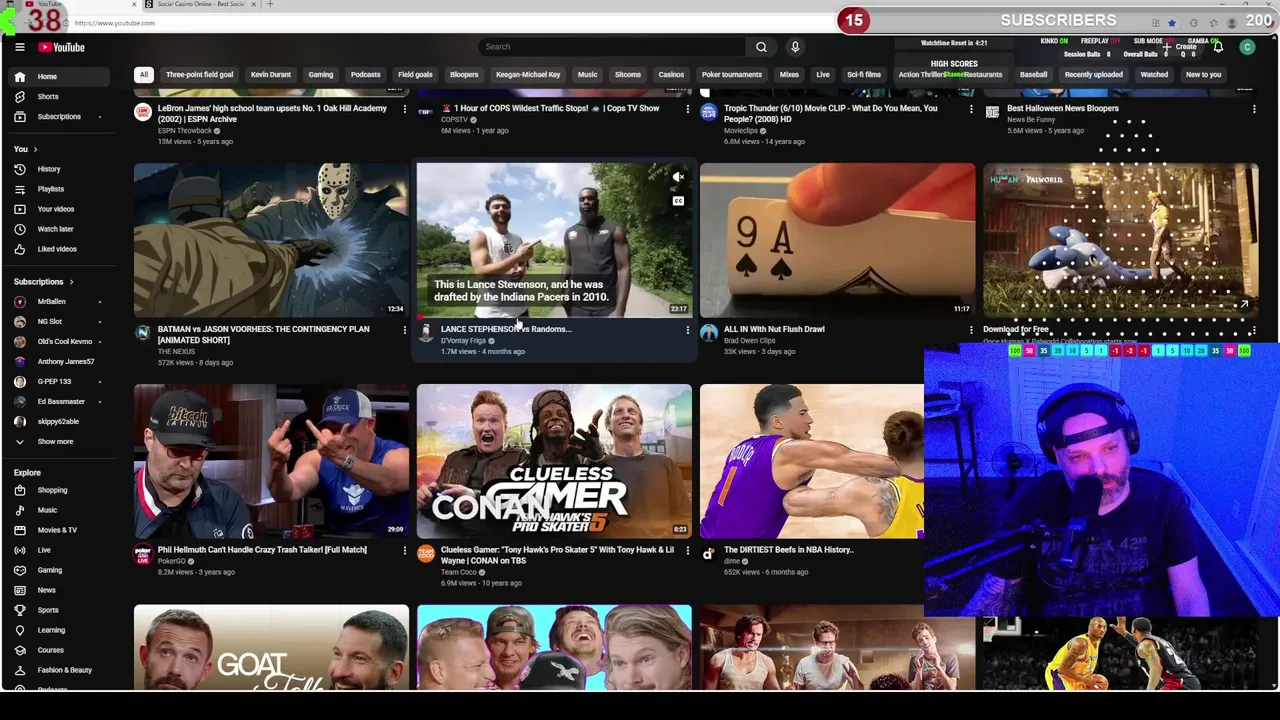This screenshot has height=720, width=1280.
Task: Select the Recently uploaded filter chip
Action: point(1093,74)
